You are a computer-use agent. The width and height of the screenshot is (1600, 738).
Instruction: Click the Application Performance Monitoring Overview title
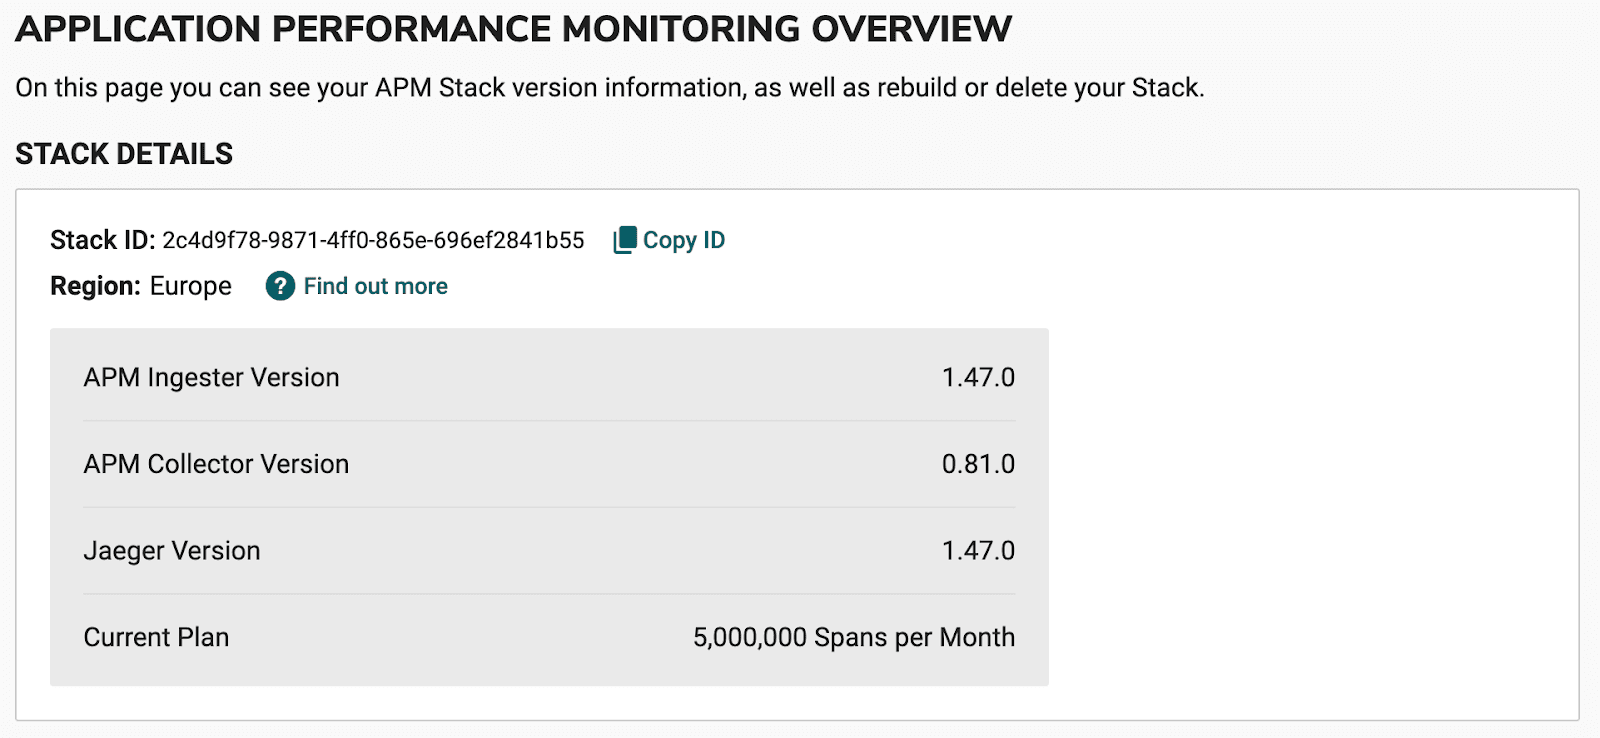click(512, 28)
